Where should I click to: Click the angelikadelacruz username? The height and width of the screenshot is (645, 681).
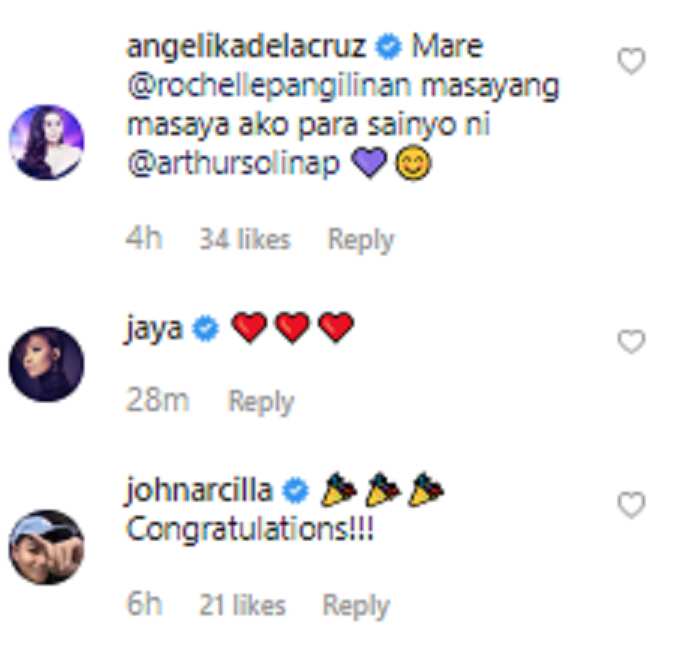pos(246,47)
